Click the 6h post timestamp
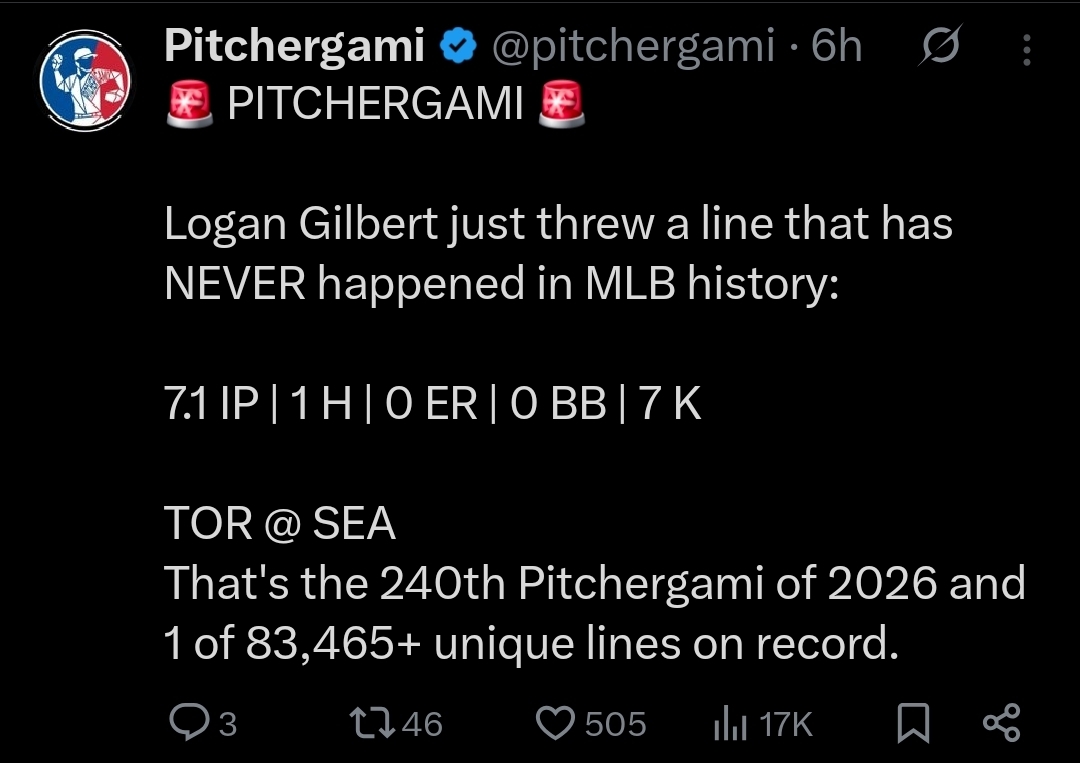Screen dimensions: 1080x763 [836, 45]
